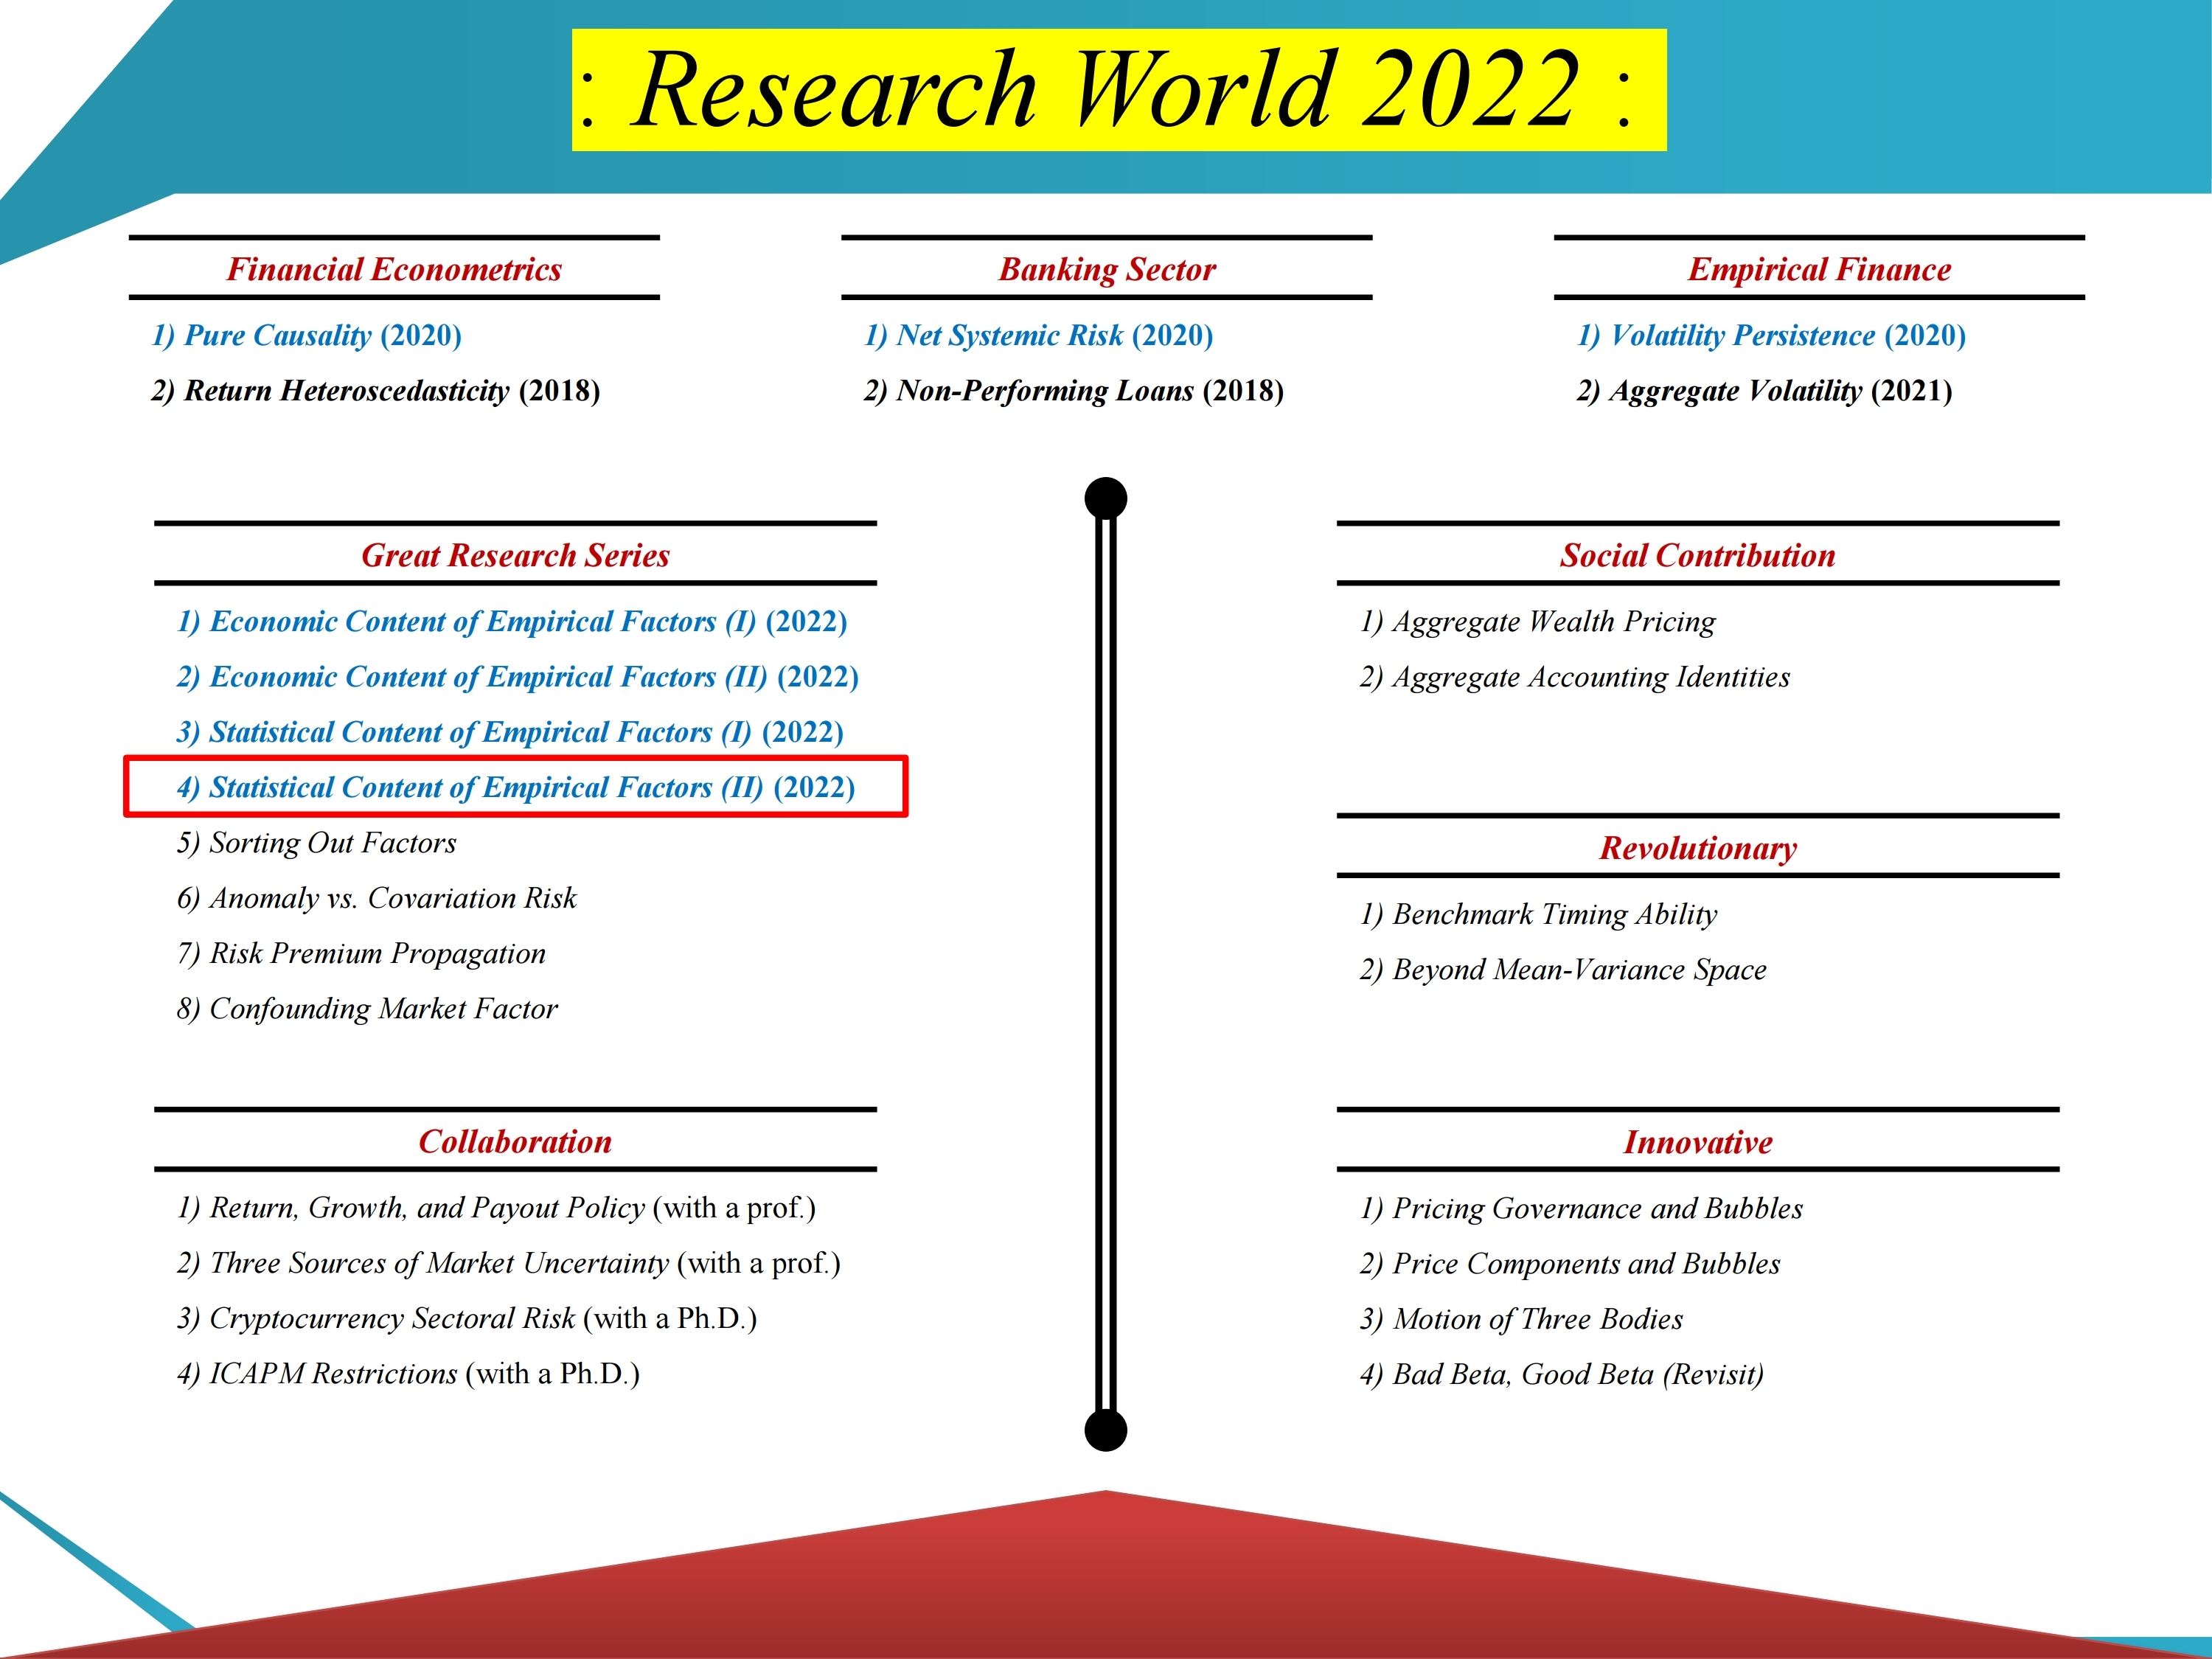Click the Innovative heading
The image size is (2212, 1659).
pos(1698,1142)
